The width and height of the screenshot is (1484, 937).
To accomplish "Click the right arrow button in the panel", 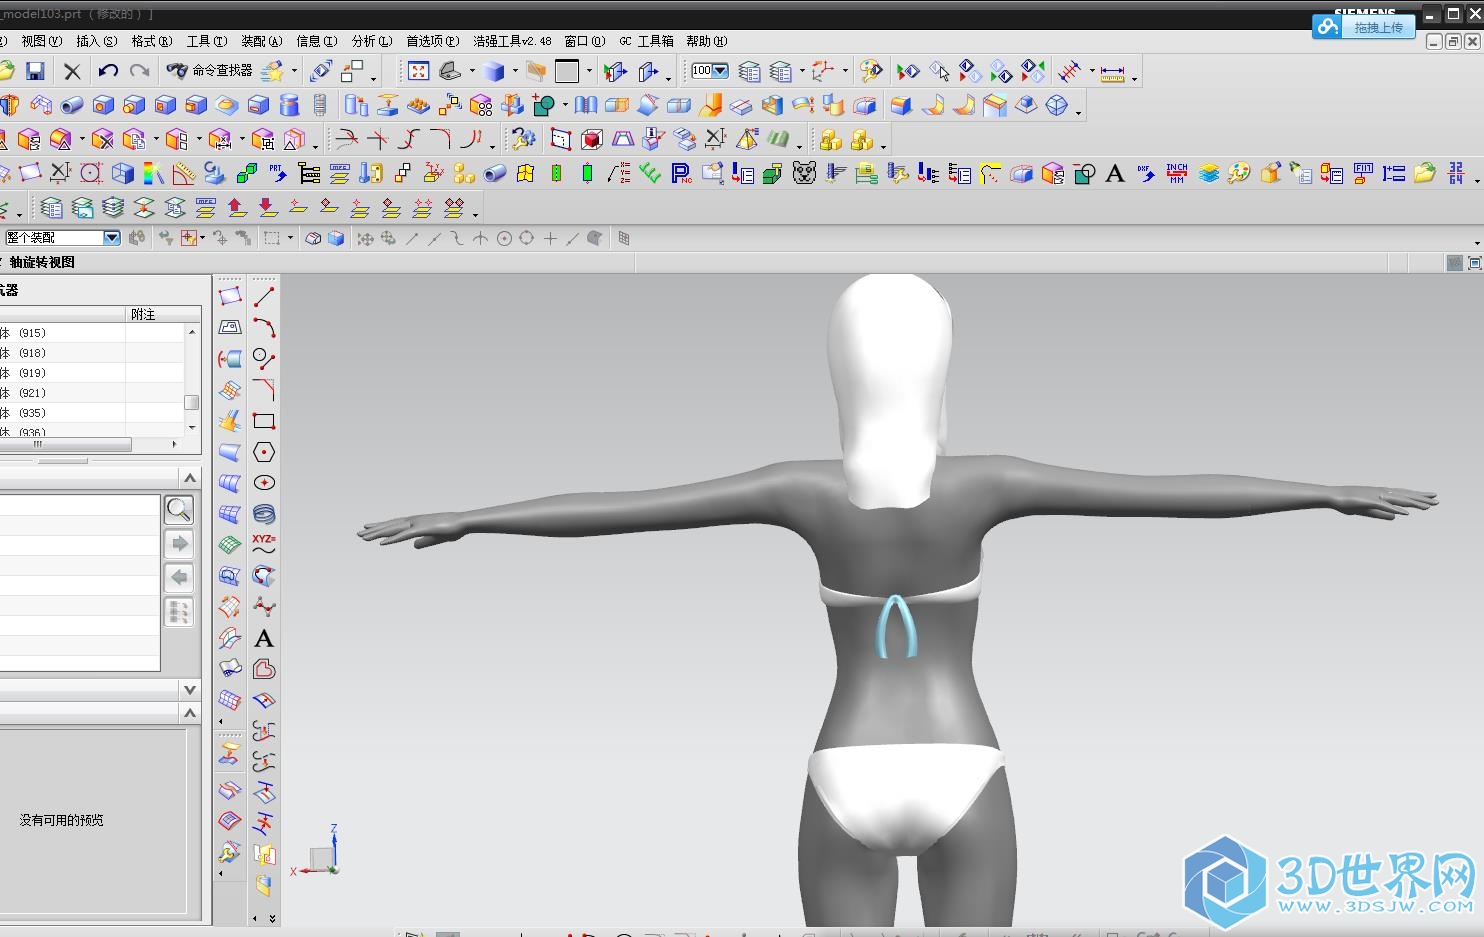I will click(x=179, y=544).
